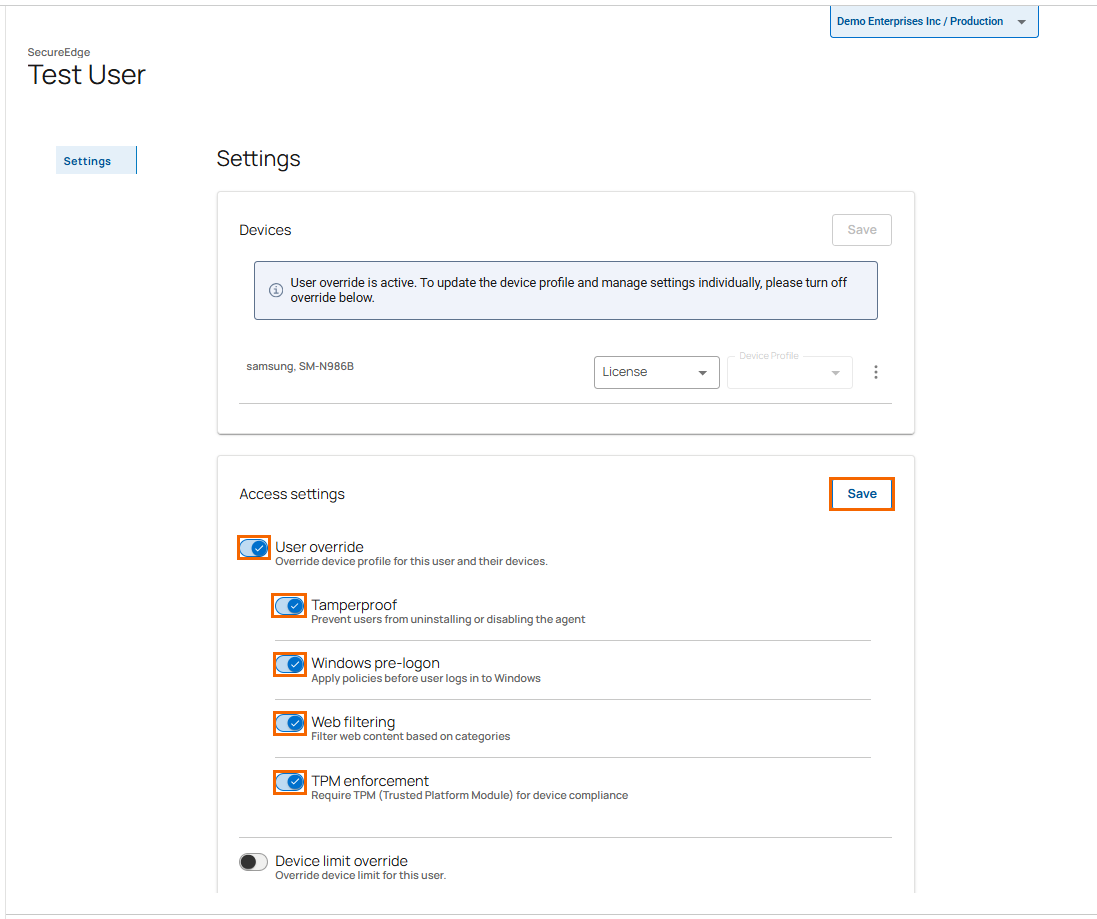The width and height of the screenshot is (1097, 919).
Task: Select the samsung, SM-N986B device entry
Action: coord(300,366)
